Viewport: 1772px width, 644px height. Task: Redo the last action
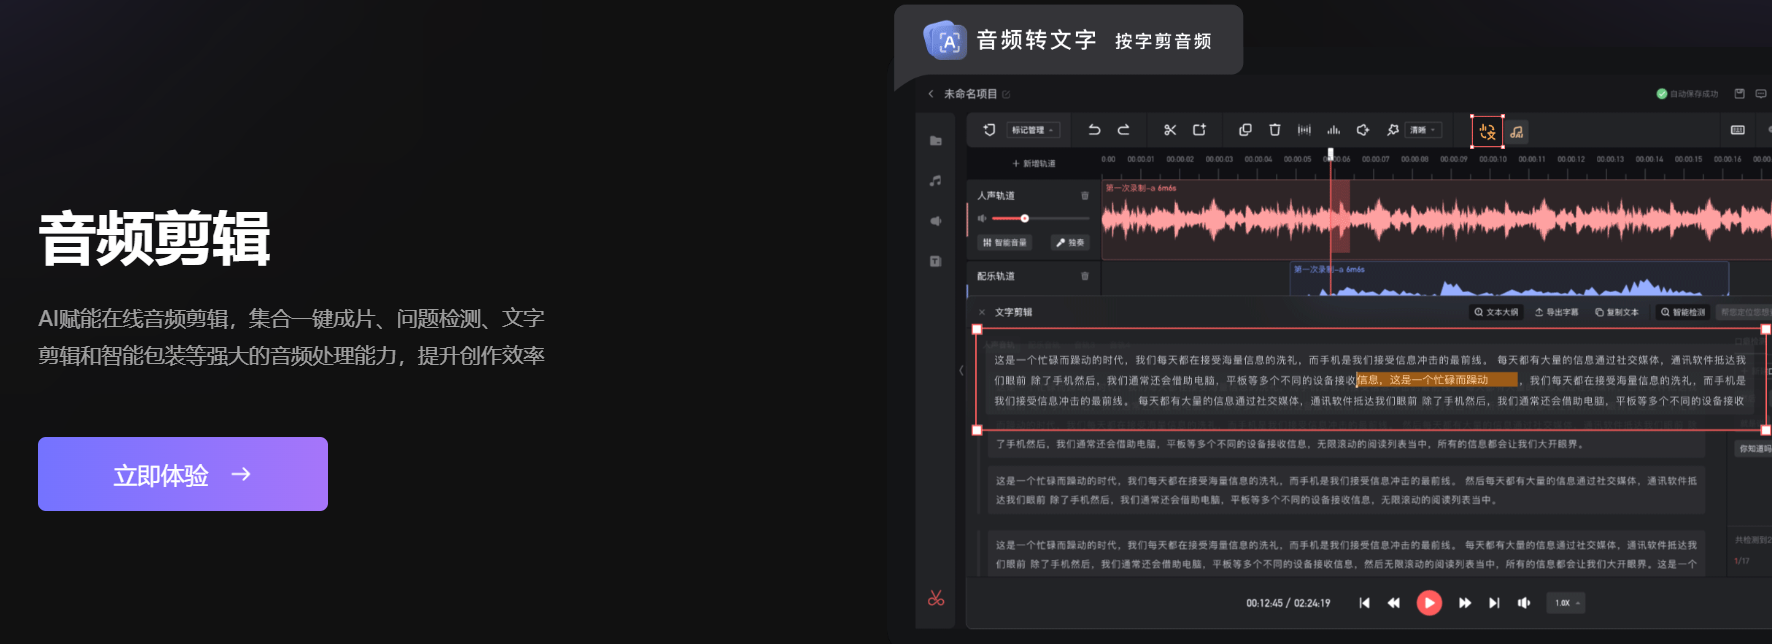tap(1123, 130)
